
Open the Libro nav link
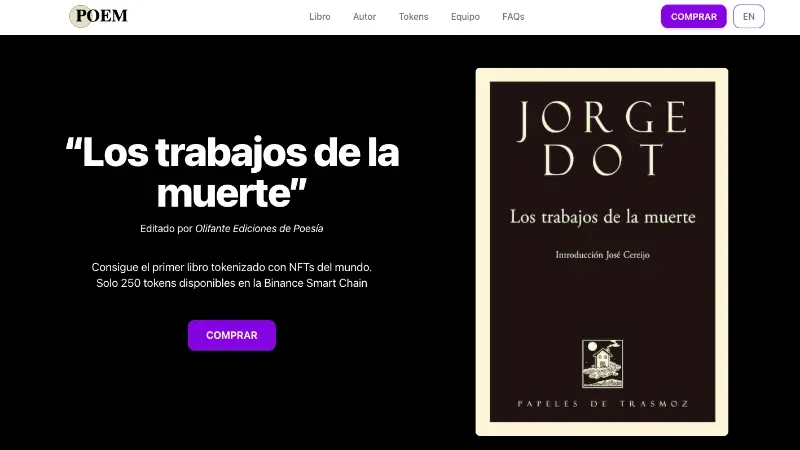tap(319, 17)
